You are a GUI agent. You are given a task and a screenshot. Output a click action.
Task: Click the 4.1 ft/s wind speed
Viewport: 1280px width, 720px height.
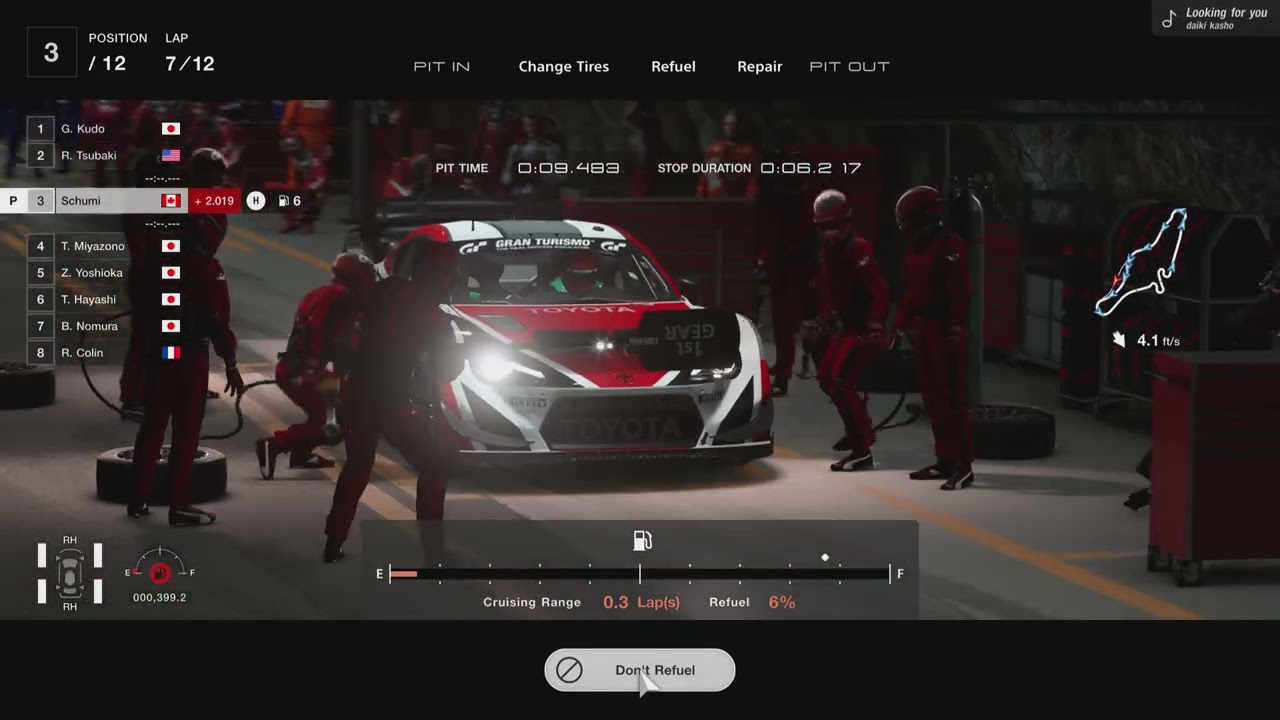(1158, 341)
